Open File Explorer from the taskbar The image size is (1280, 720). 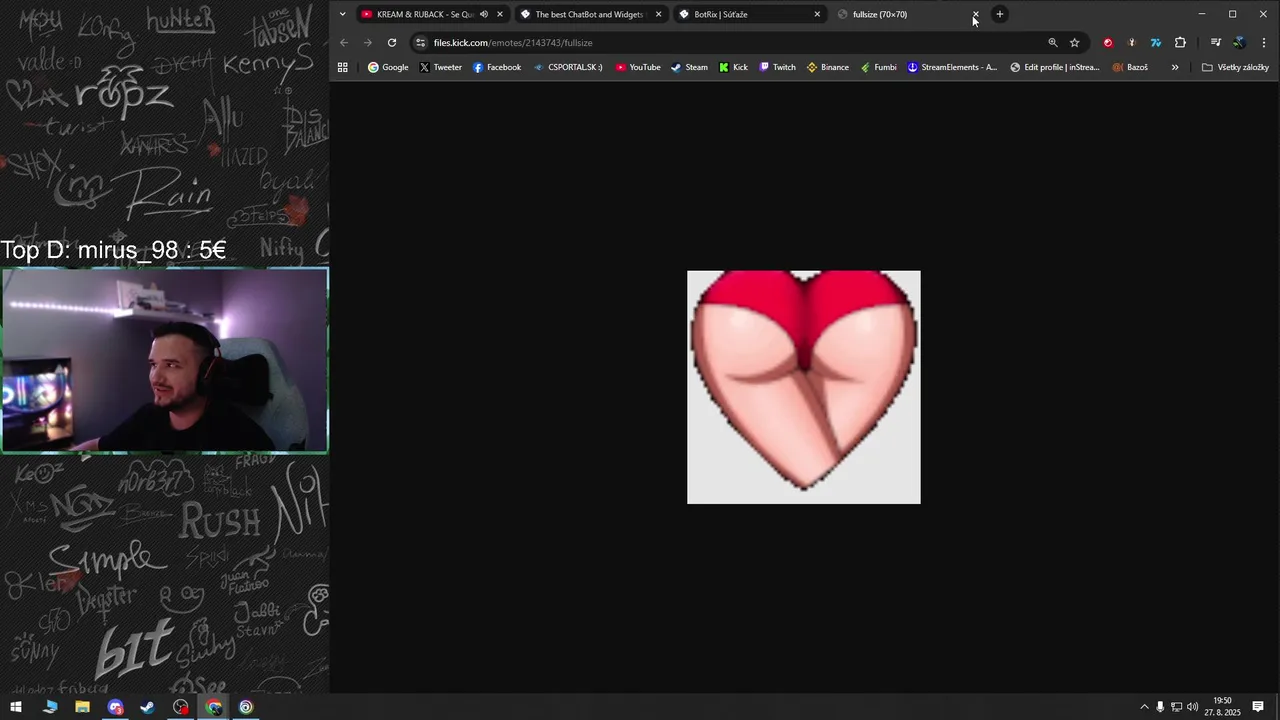(83, 707)
